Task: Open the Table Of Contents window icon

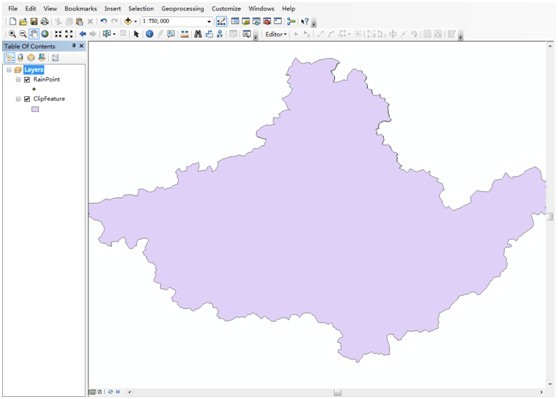Action: coord(235,21)
